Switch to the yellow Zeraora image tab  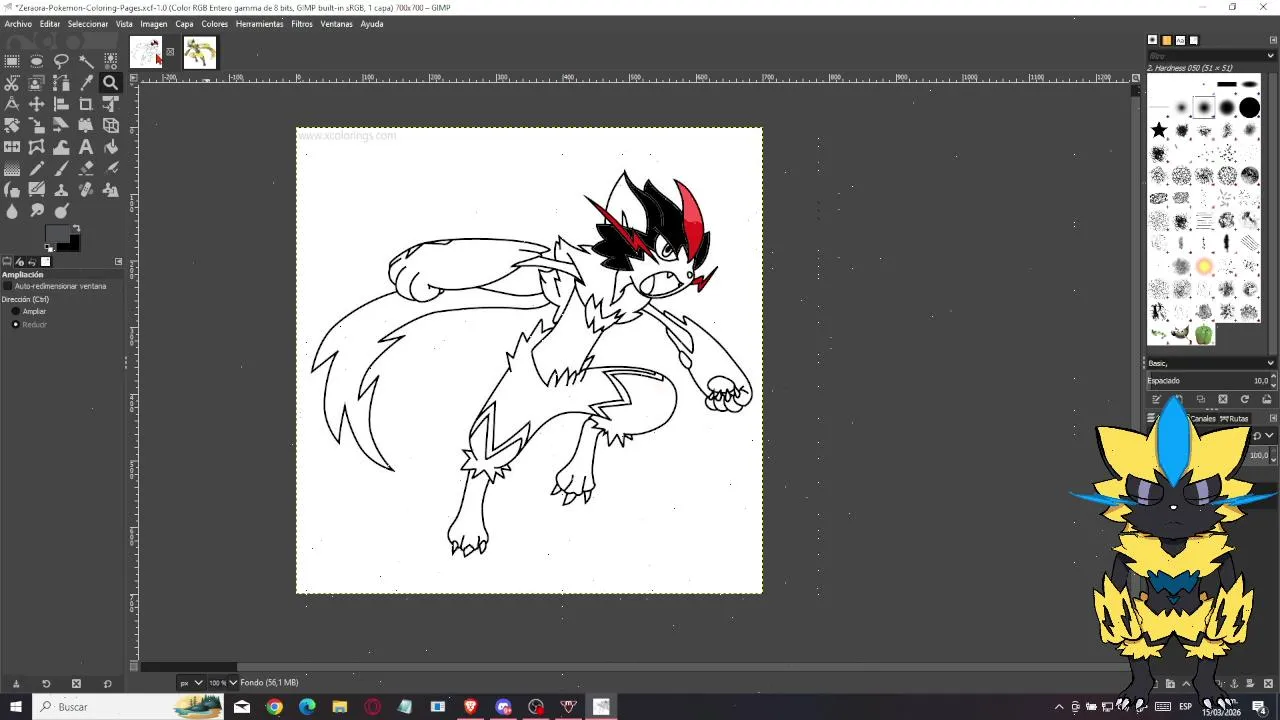(x=200, y=52)
